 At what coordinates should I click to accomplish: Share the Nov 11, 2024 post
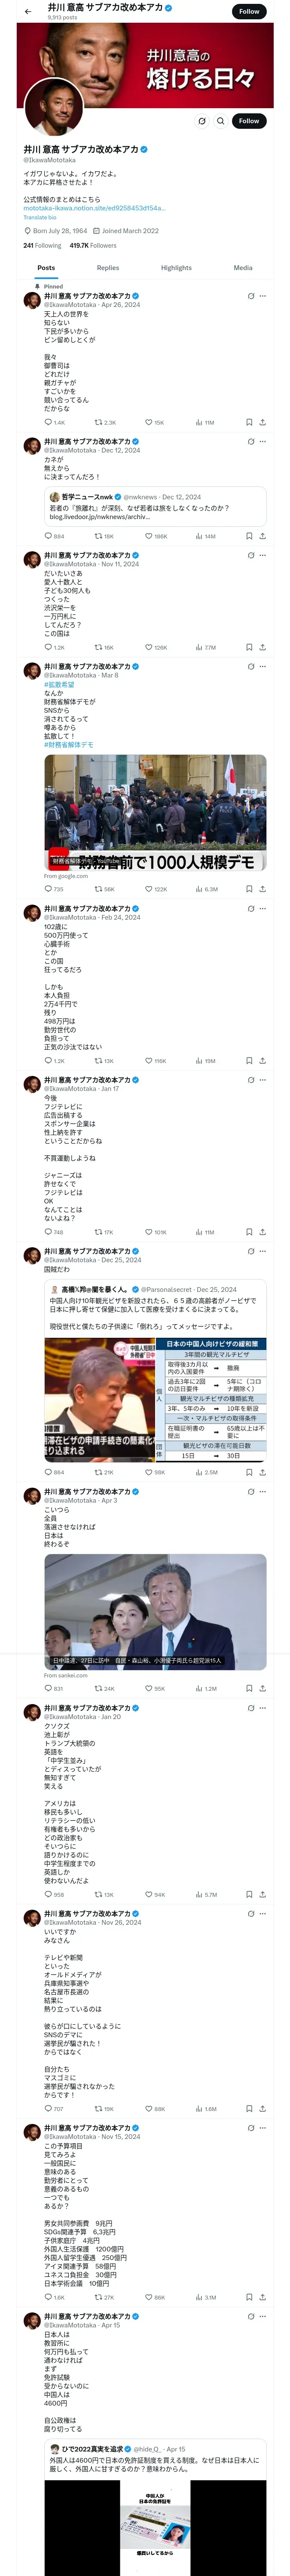pyautogui.click(x=262, y=647)
